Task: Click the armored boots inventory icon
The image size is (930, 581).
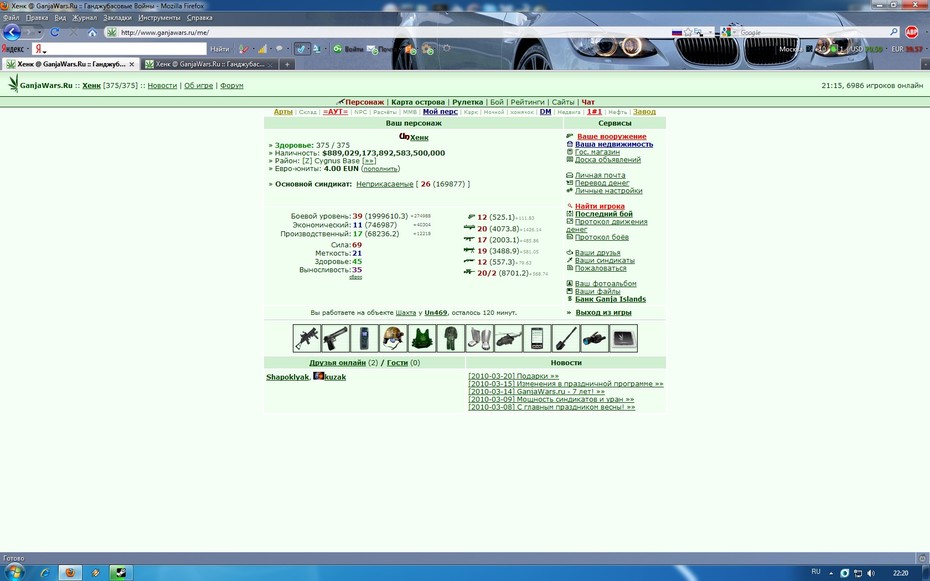Action: click(x=479, y=338)
